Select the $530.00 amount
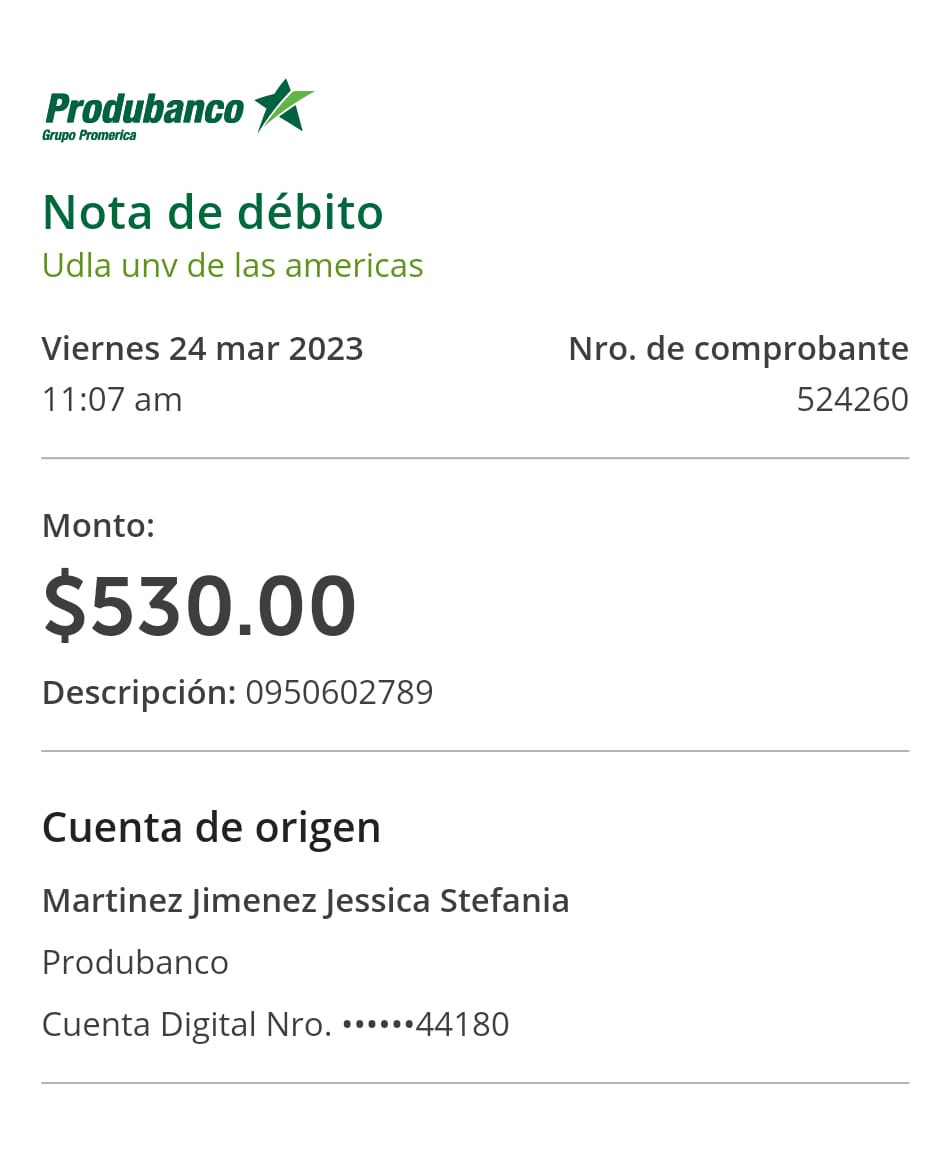 pyautogui.click(x=199, y=606)
